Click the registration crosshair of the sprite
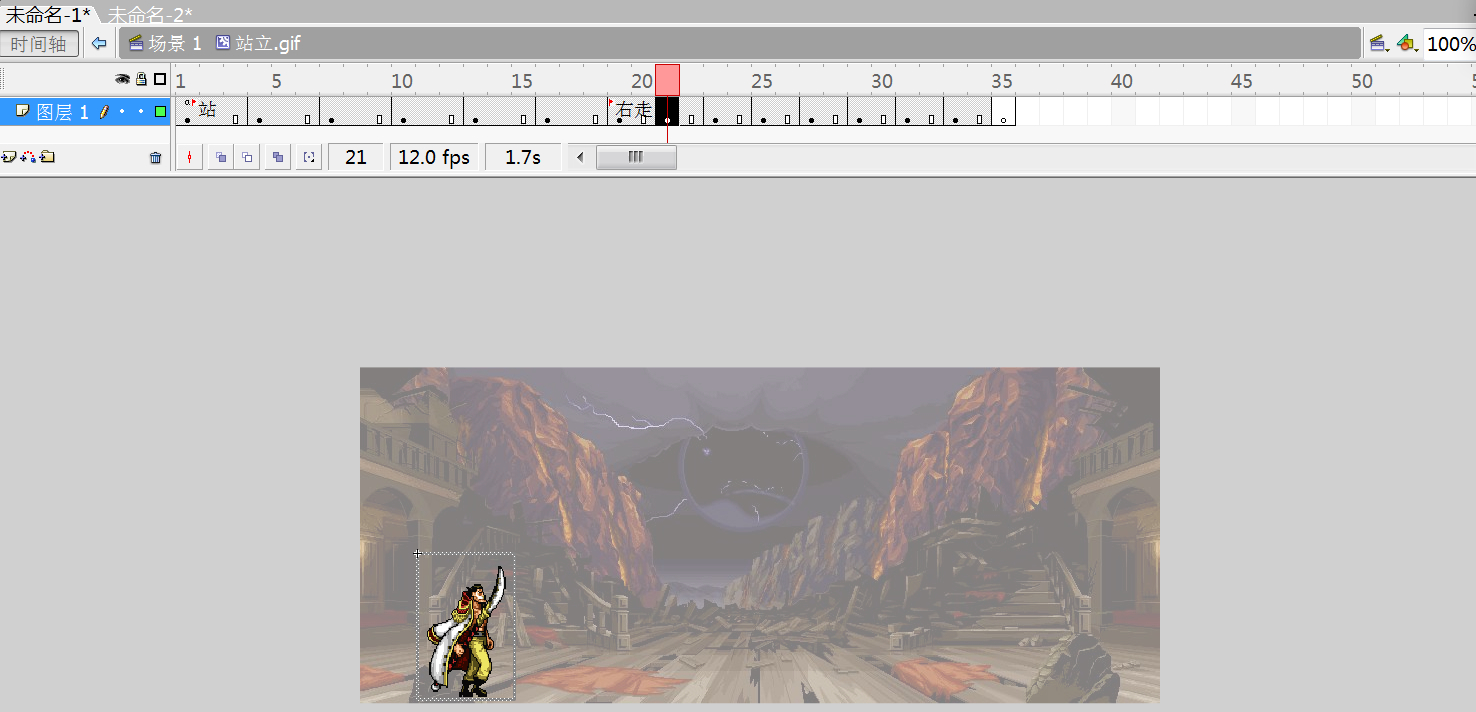 tap(418, 553)
